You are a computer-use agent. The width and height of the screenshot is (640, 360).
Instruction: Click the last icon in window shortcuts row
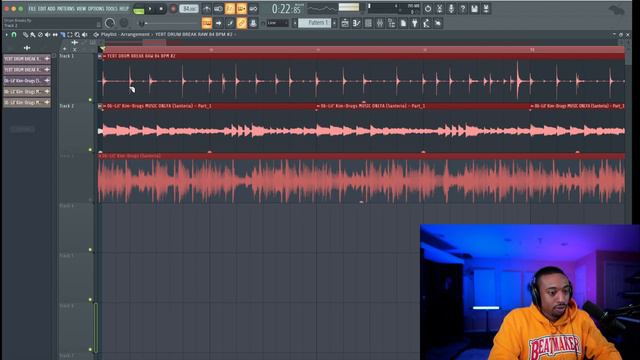(x=438, y=23)
